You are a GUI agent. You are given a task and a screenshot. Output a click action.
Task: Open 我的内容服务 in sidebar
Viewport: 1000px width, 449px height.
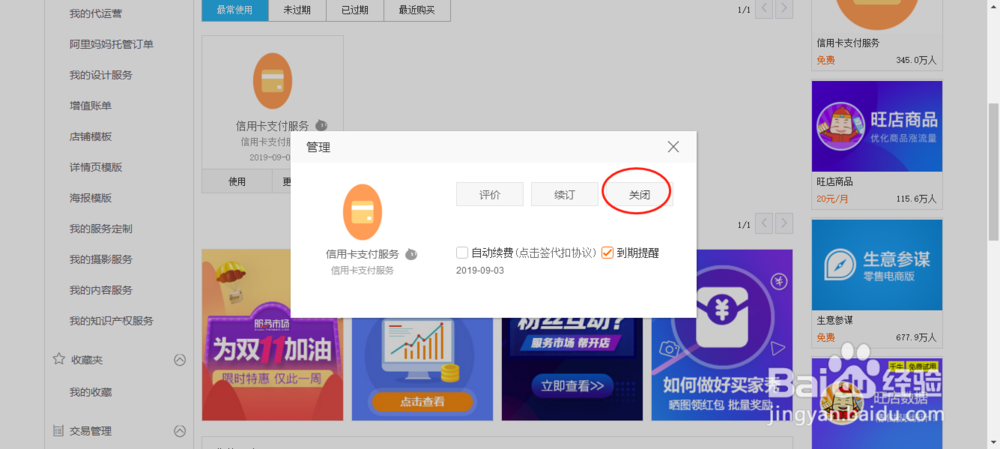(x=101, y=290)
